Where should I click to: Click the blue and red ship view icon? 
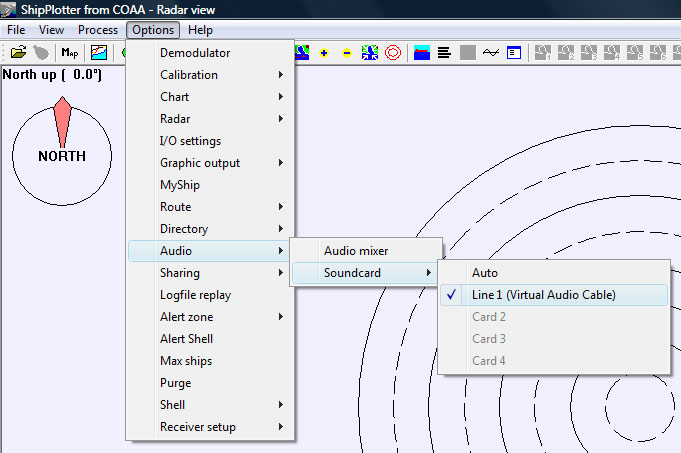(422, 53)
